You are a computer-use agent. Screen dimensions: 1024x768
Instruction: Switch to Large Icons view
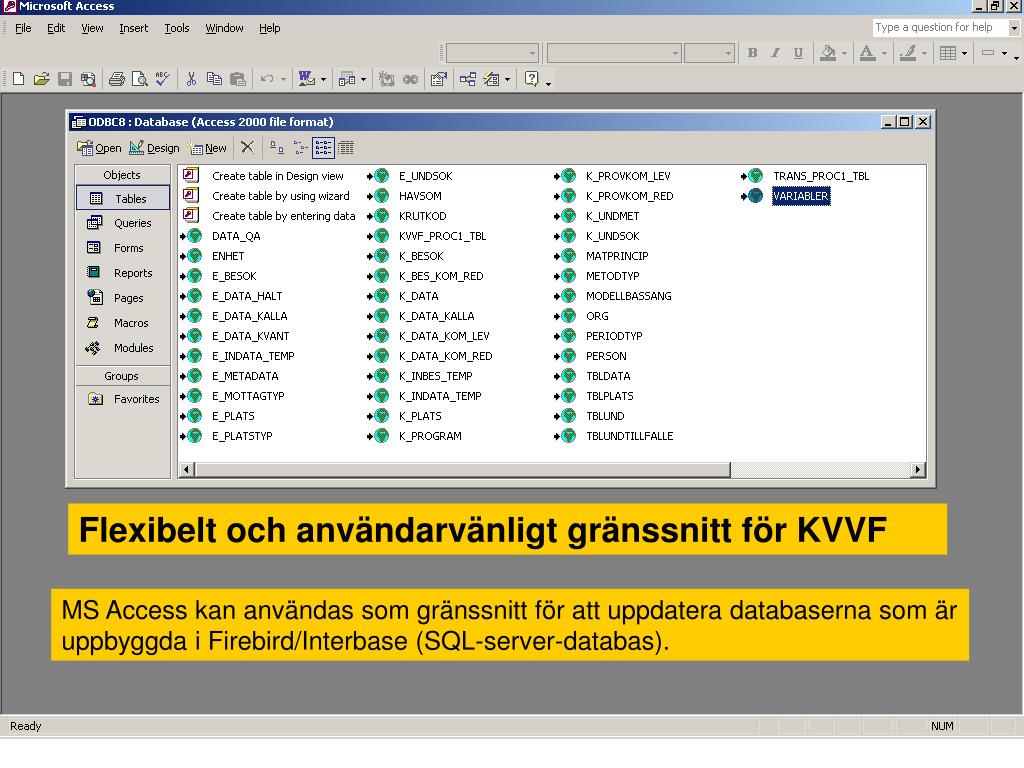click(x=277, y=148)
